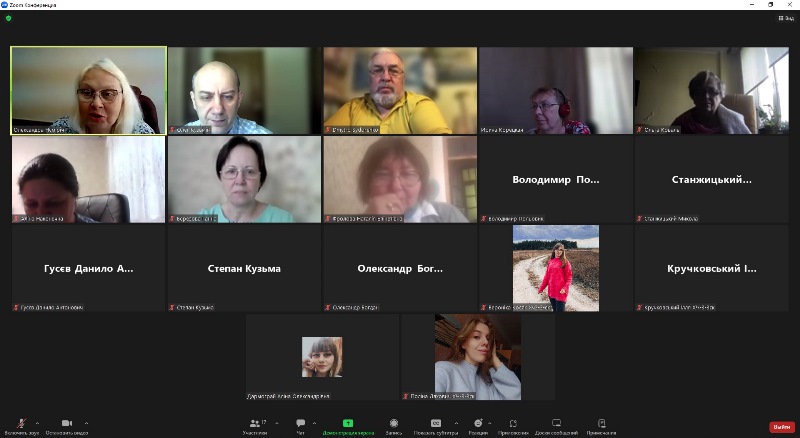Image resolution: width=800 pixels, height=438 pixels.
Task: Select video tile beside the window plants
Action: pos(711,90)
